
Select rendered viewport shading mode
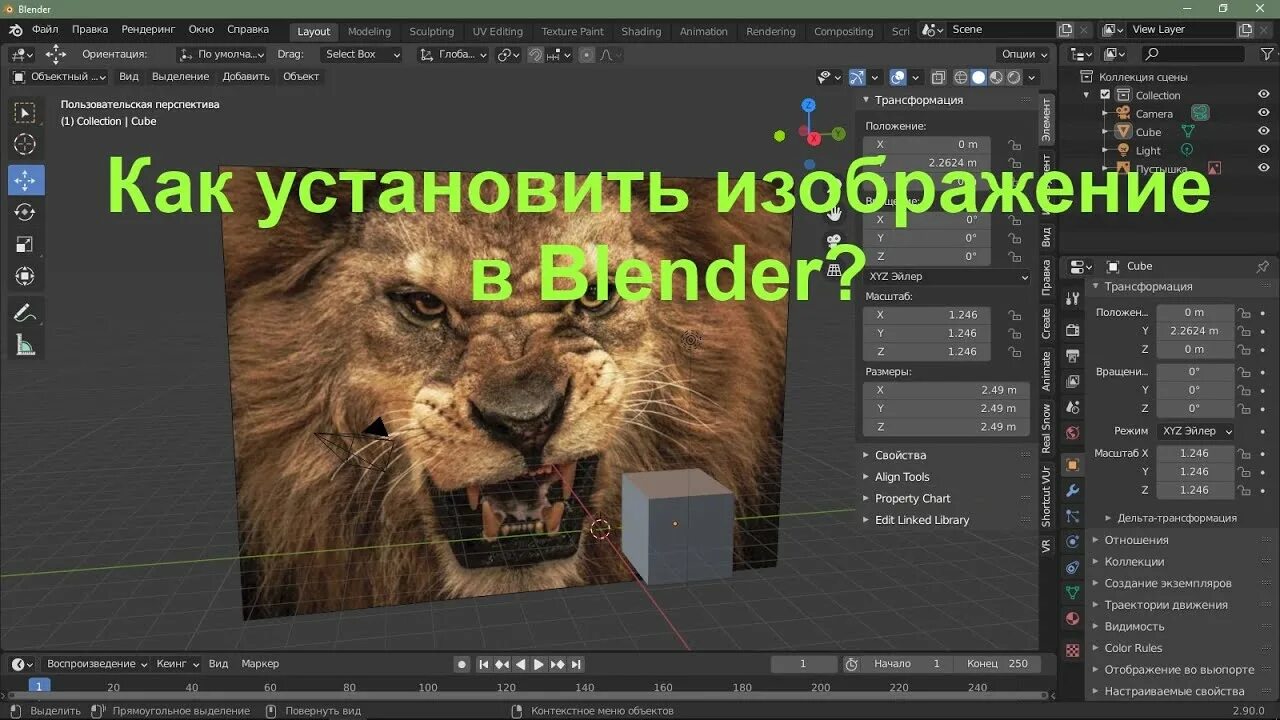click(1014, 77)
